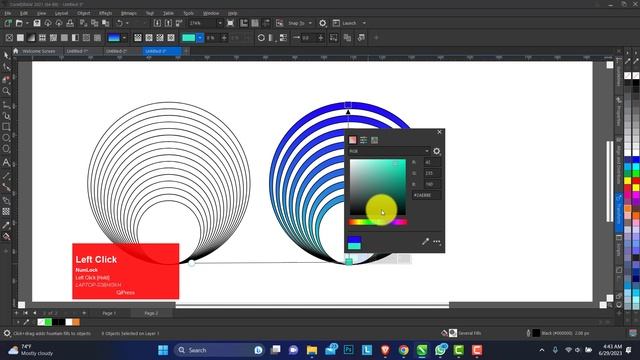
Task: Open the Window menu
Action: coord(211,13)
